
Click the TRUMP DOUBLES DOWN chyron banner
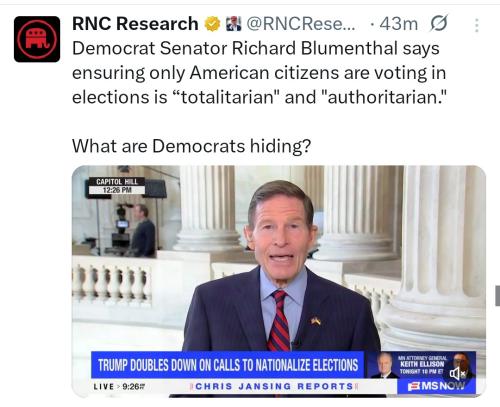point(228,365)
